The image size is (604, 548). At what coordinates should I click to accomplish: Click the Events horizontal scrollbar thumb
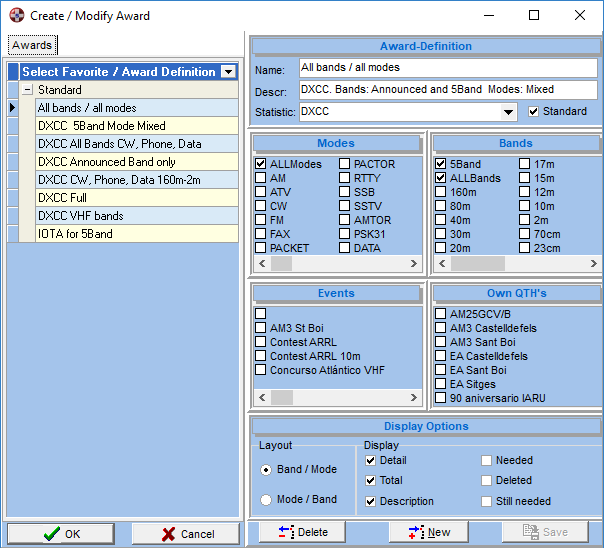(x=282, y=397)
